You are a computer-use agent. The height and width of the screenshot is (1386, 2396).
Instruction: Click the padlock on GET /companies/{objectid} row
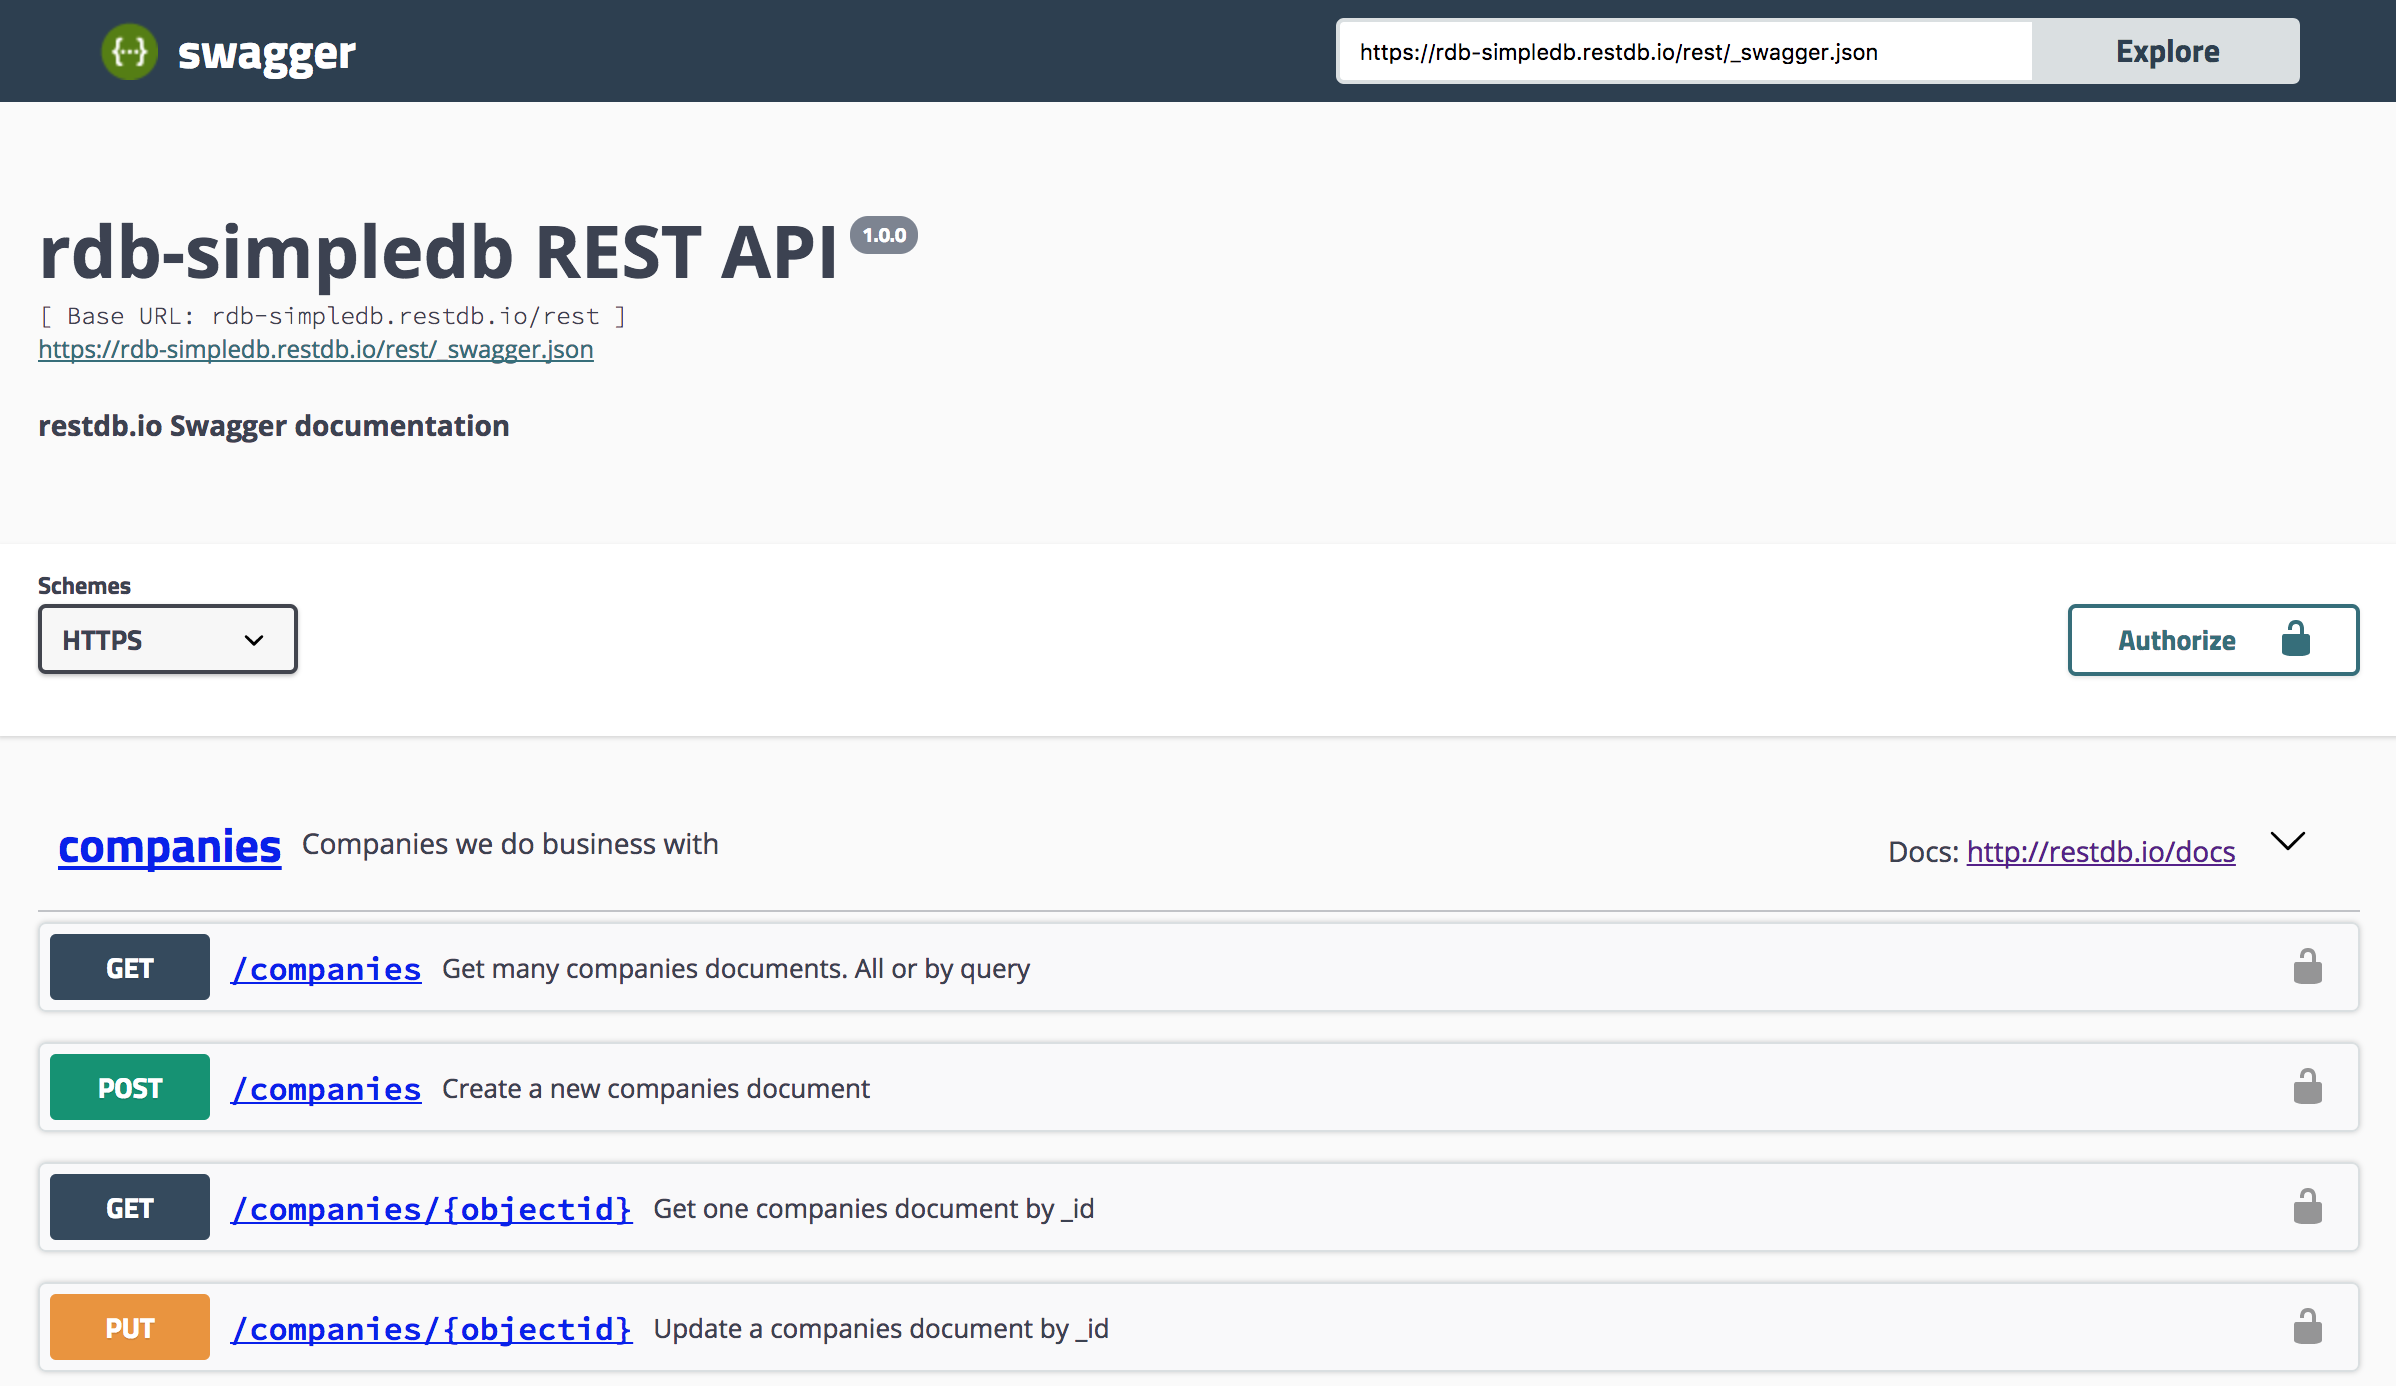[x=2308, y=1206]
